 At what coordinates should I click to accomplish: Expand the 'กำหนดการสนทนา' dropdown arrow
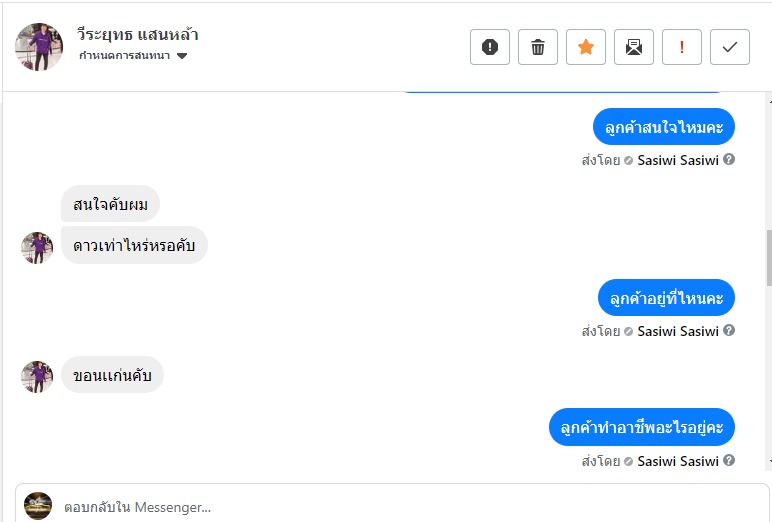pyautogui.click(x=182, y=56)
